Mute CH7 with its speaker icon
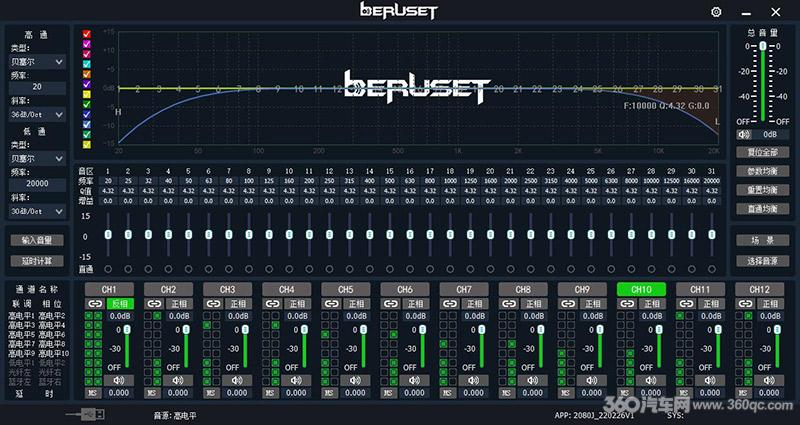 pyautogui.click(x=474, y=381)
